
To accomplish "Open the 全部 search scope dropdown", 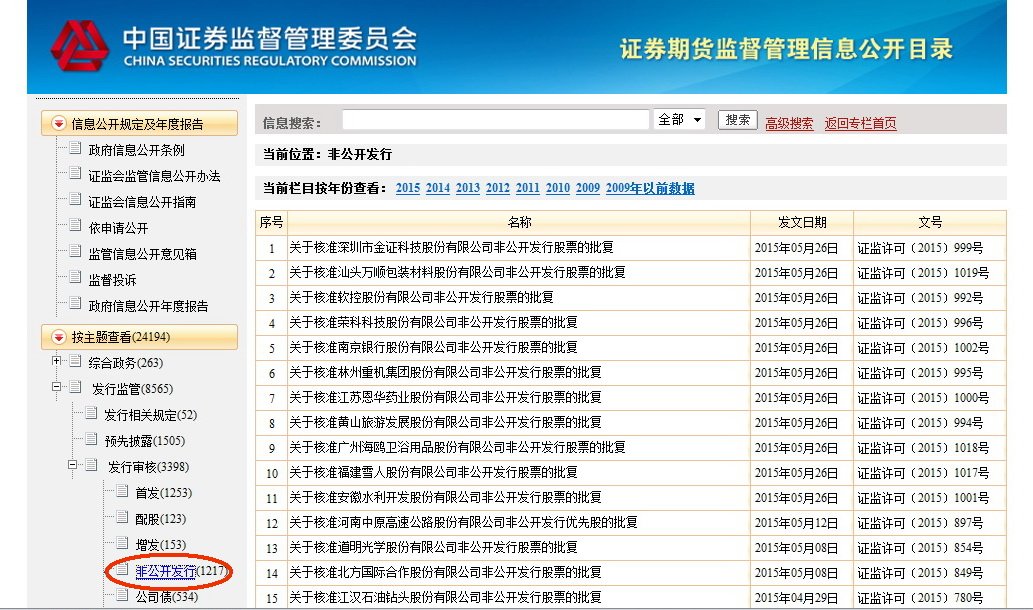I will pos(679,120).
